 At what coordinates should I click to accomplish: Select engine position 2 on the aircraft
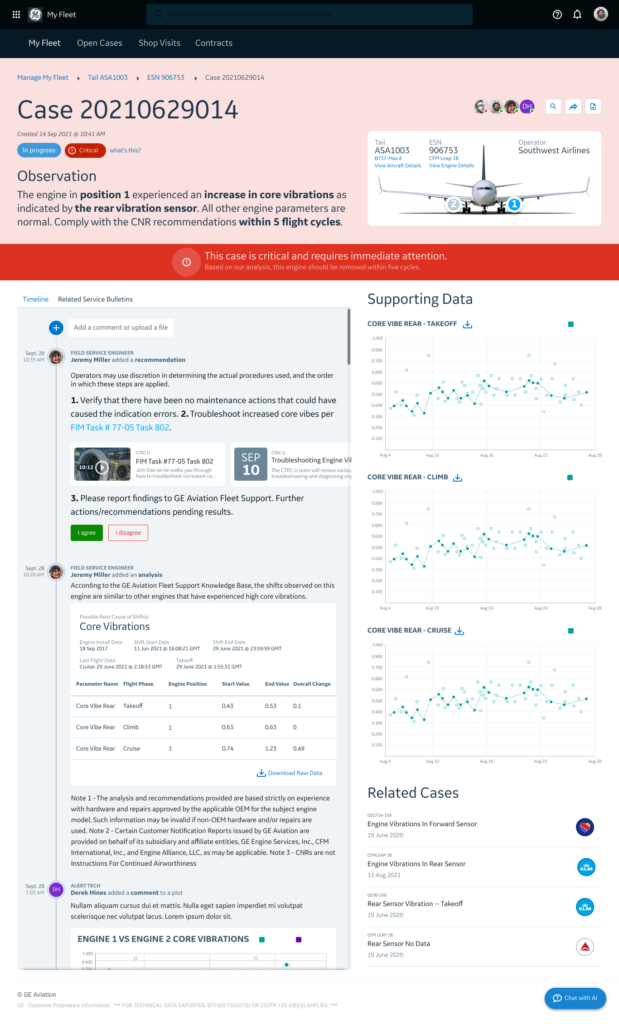pos(453,204)
